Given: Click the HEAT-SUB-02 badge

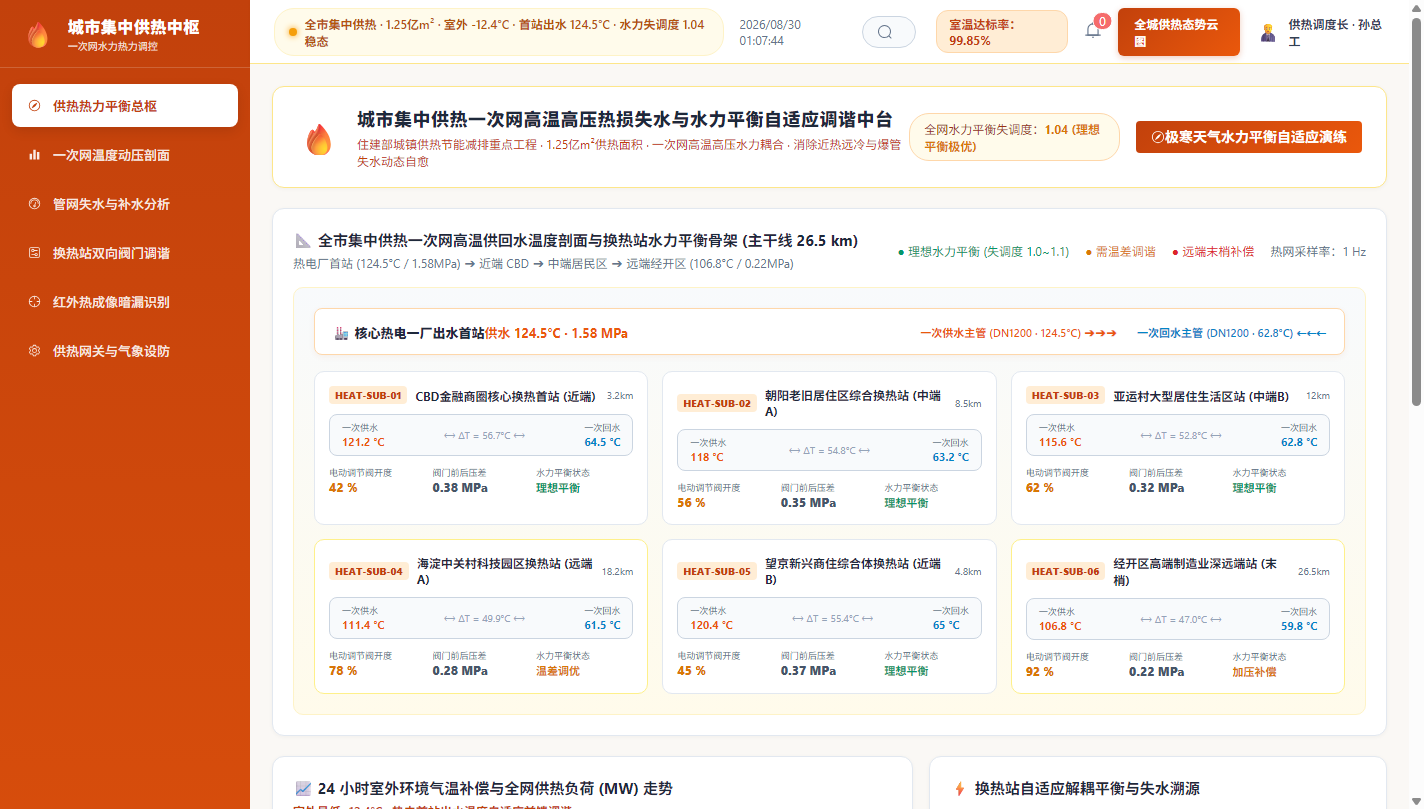Looking at the screenshot, I should (716, 403).
